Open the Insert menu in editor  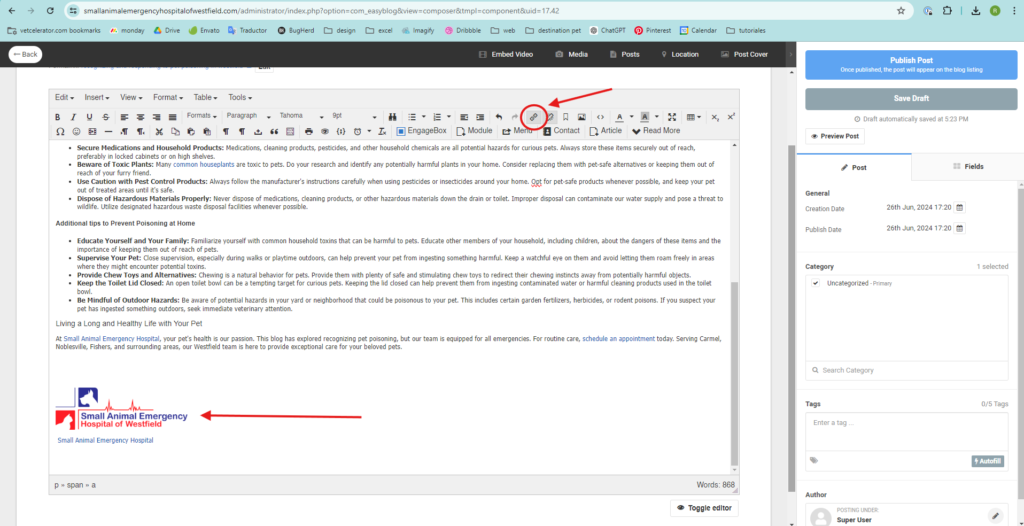pyautogui.click(x=97, y=97)
